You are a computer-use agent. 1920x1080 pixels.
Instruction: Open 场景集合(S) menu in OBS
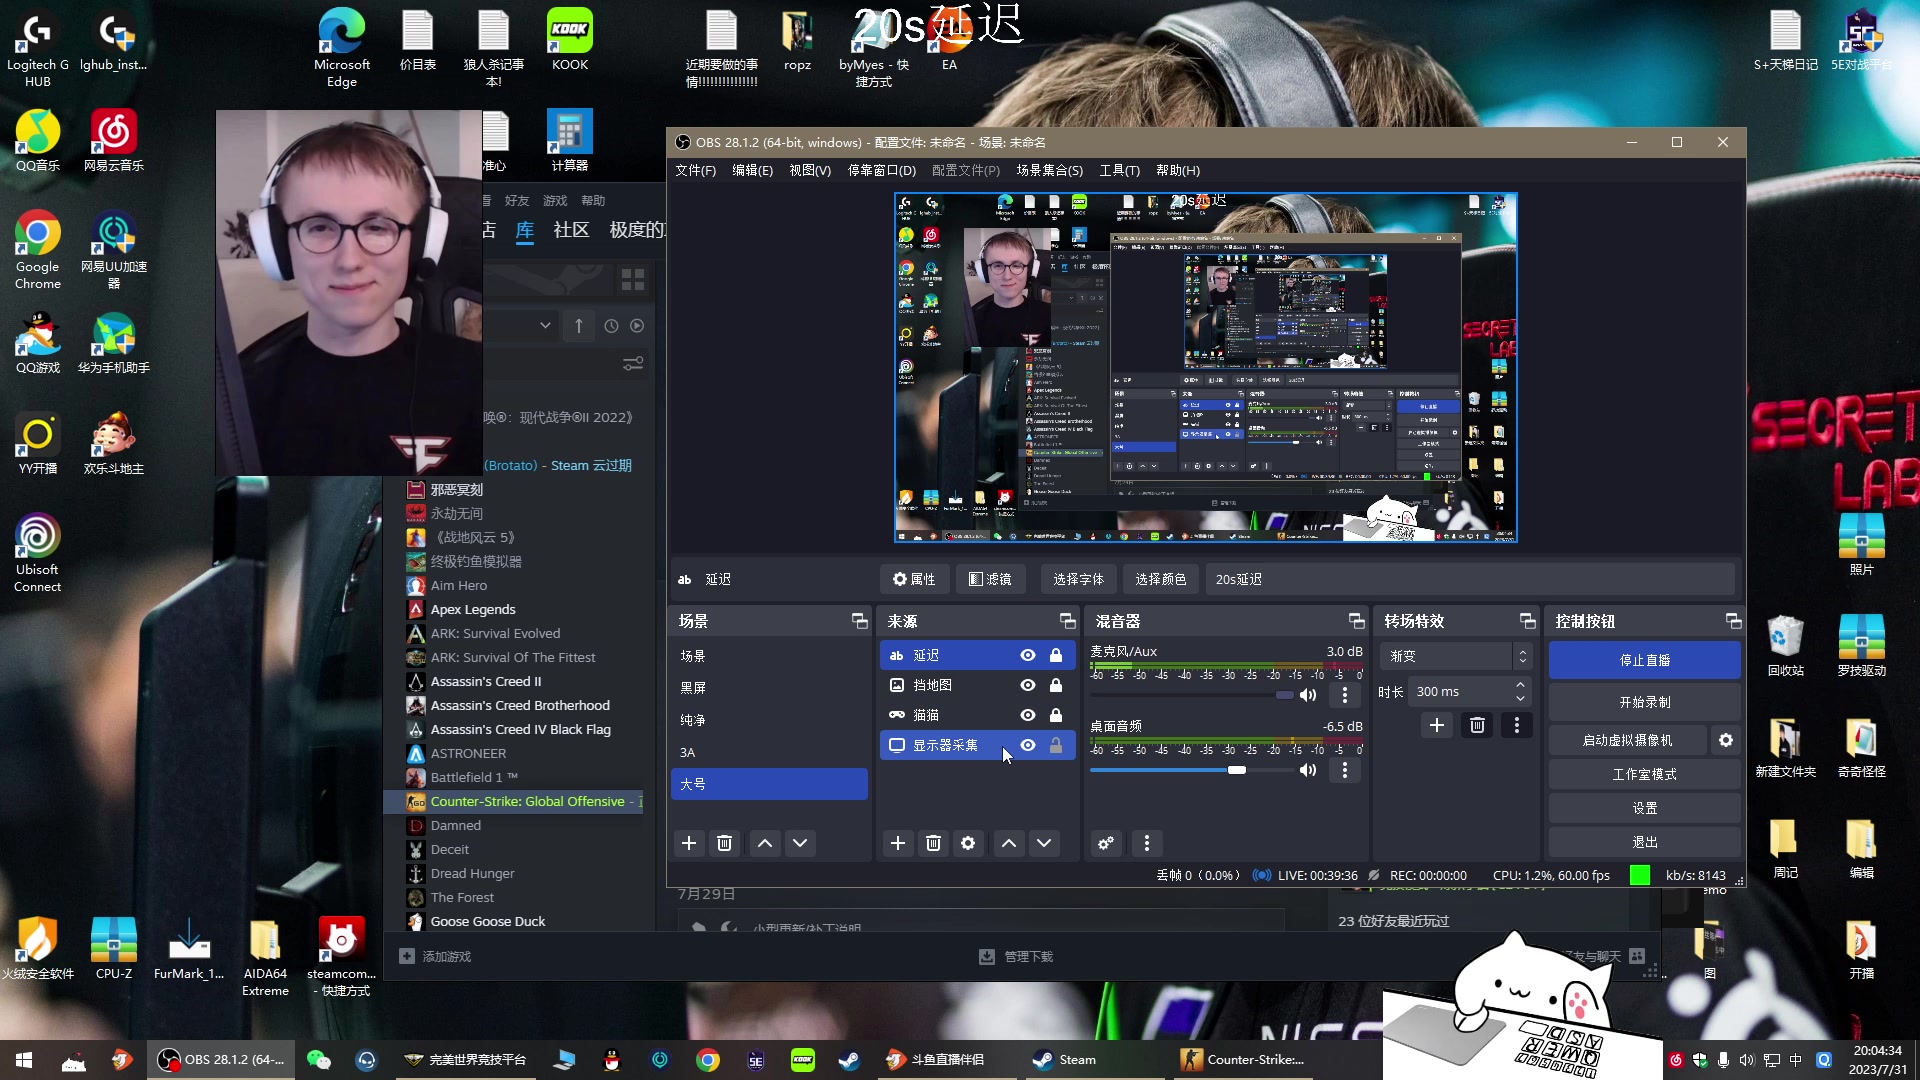1050,170
